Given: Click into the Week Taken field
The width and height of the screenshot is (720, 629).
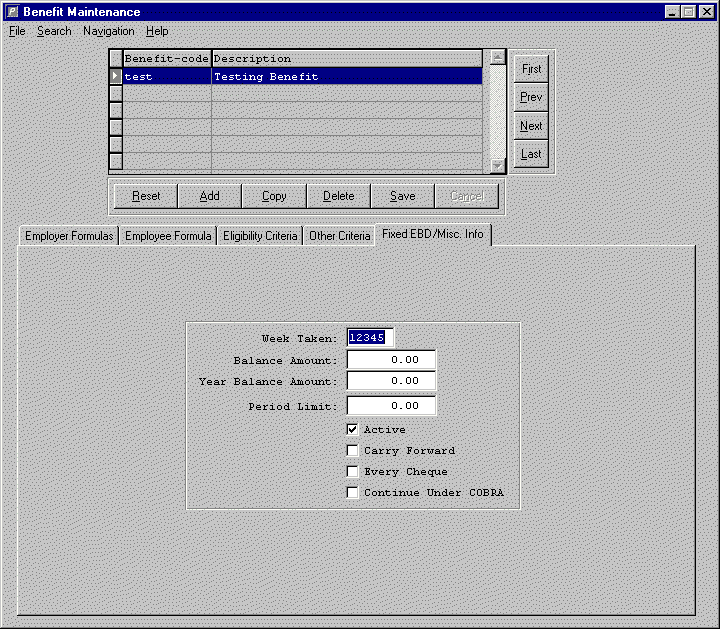Looking at the screenshot, I should [370, 338].
